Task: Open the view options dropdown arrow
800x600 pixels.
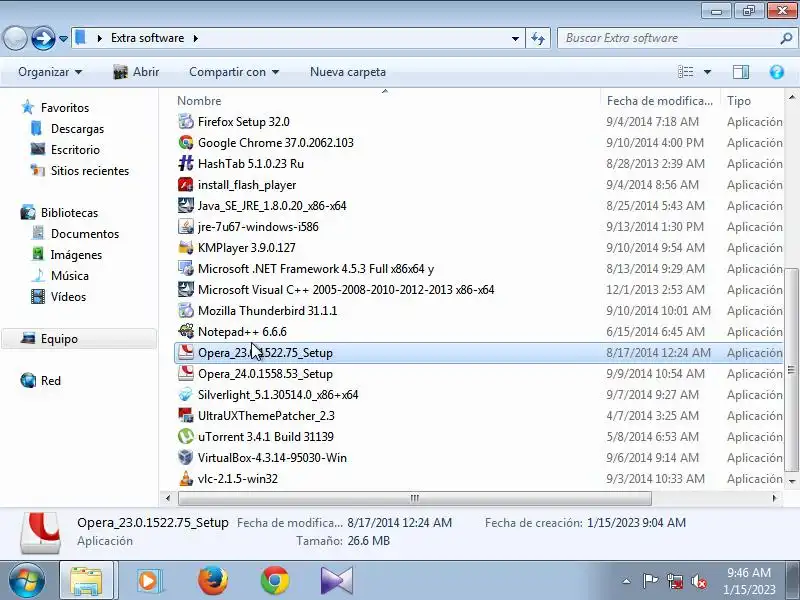Action: coord(707,72)
